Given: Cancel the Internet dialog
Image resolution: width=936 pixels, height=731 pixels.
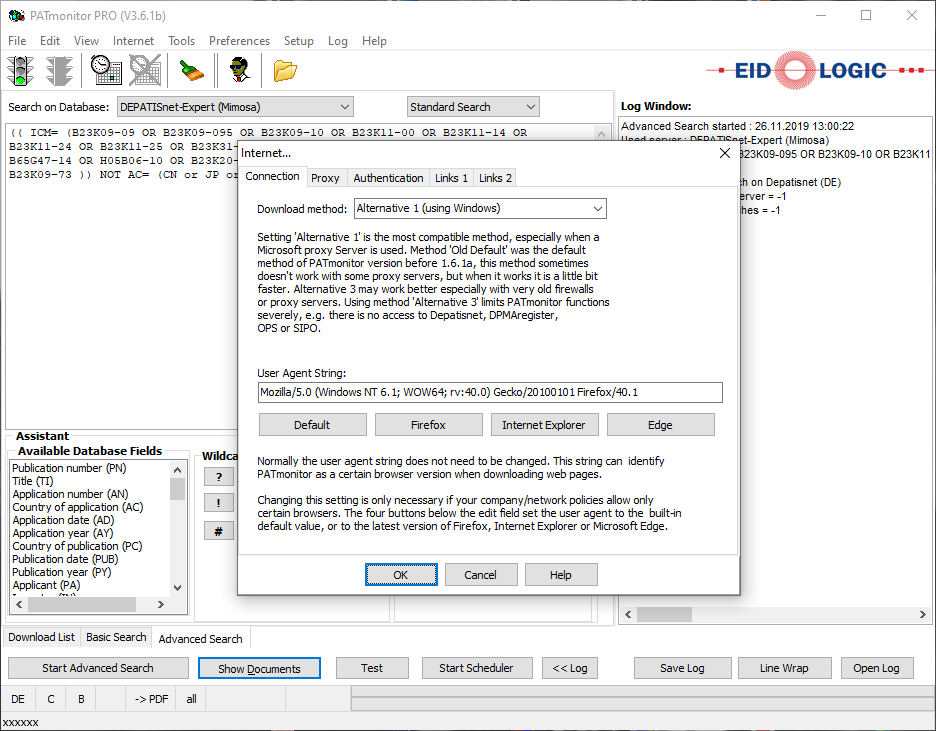Looking at the screenshot, I should 481,575.
